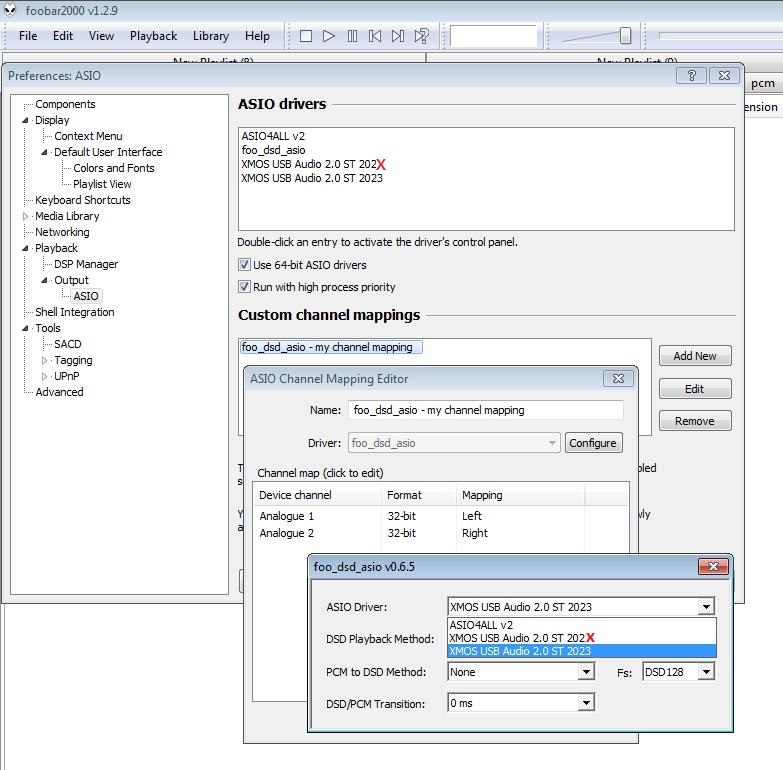Select Context Menu in preferences tree
This screenshot has height=770, width=783.
(x=88, y=136)
